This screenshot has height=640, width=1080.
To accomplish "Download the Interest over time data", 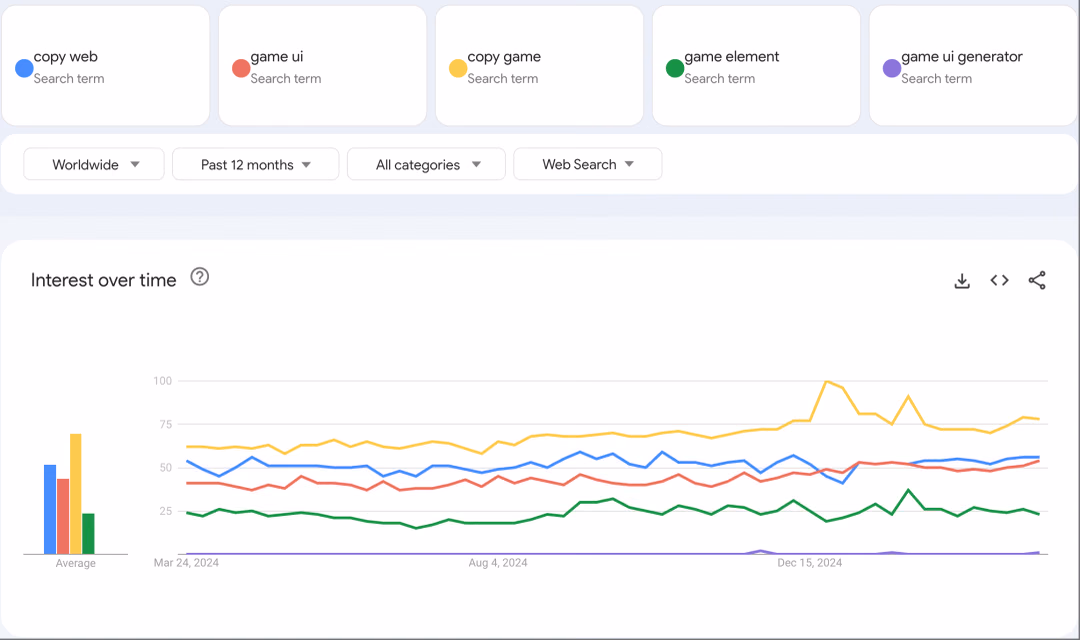I will [962, 280].
